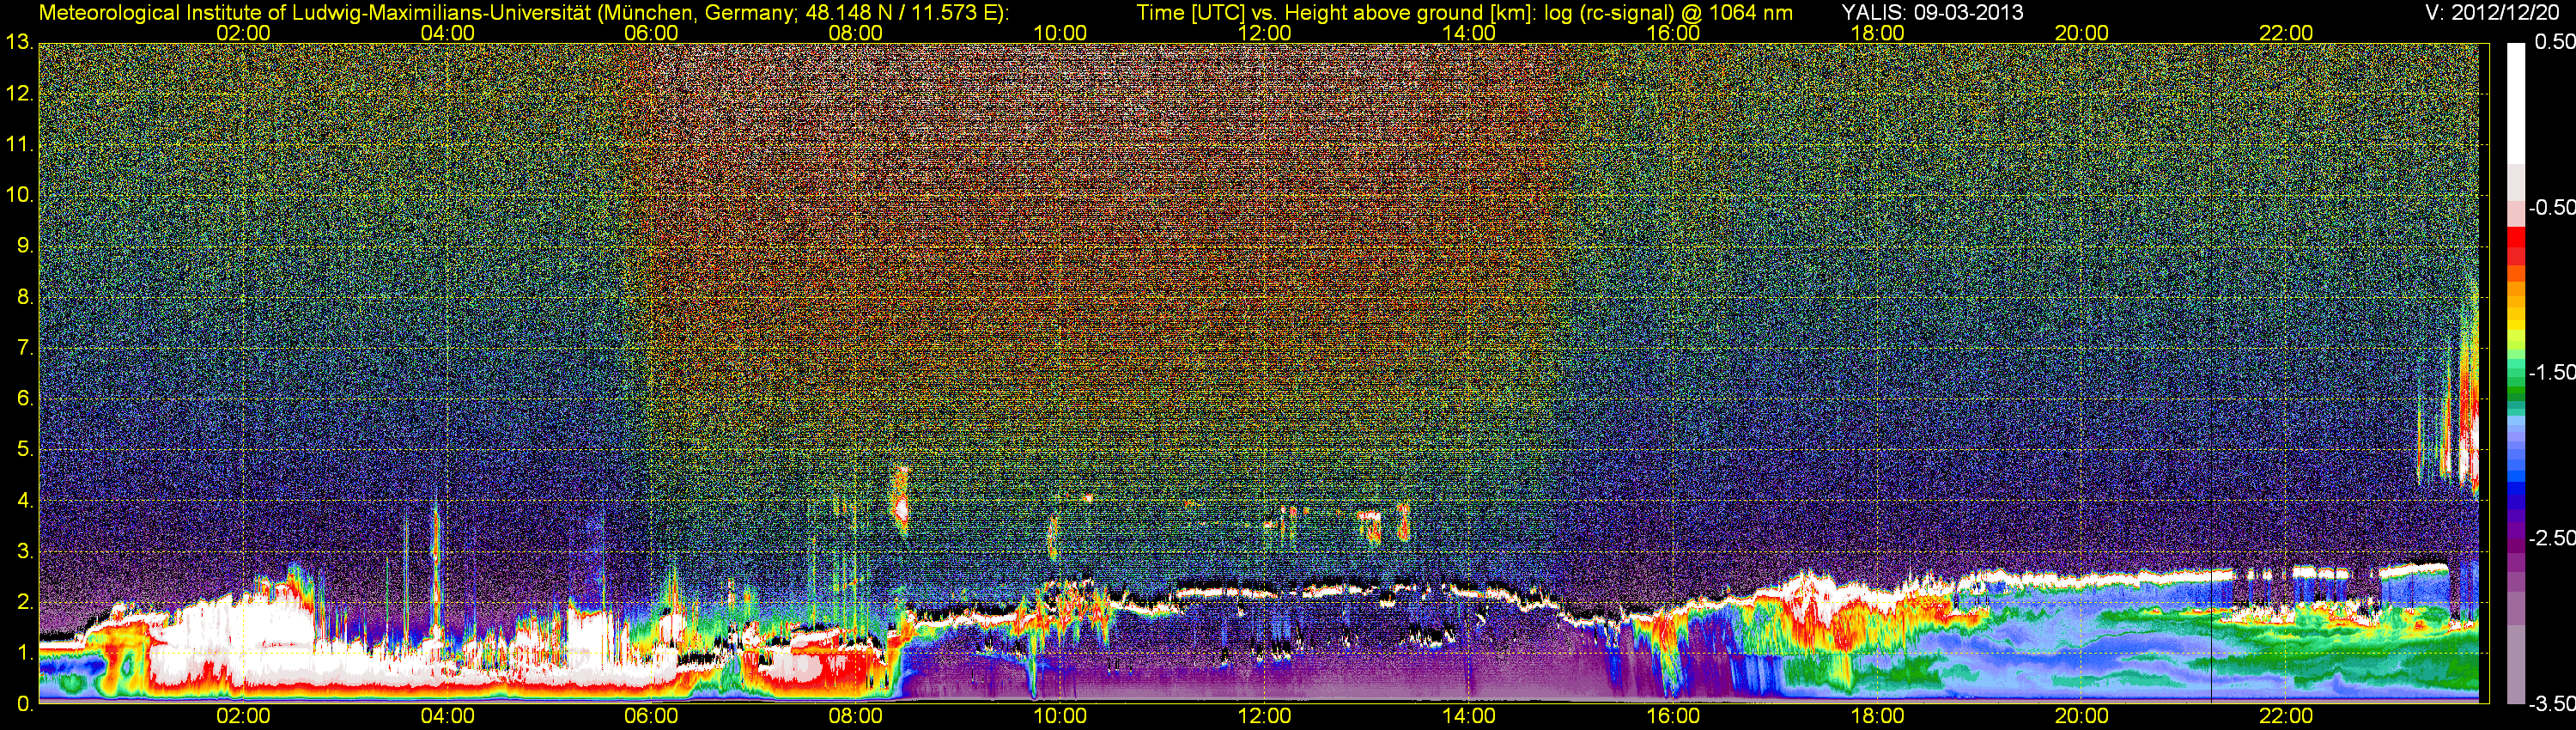
Task: Click the 14:00 label on the bottom time axis
Action: [1469, 716]
